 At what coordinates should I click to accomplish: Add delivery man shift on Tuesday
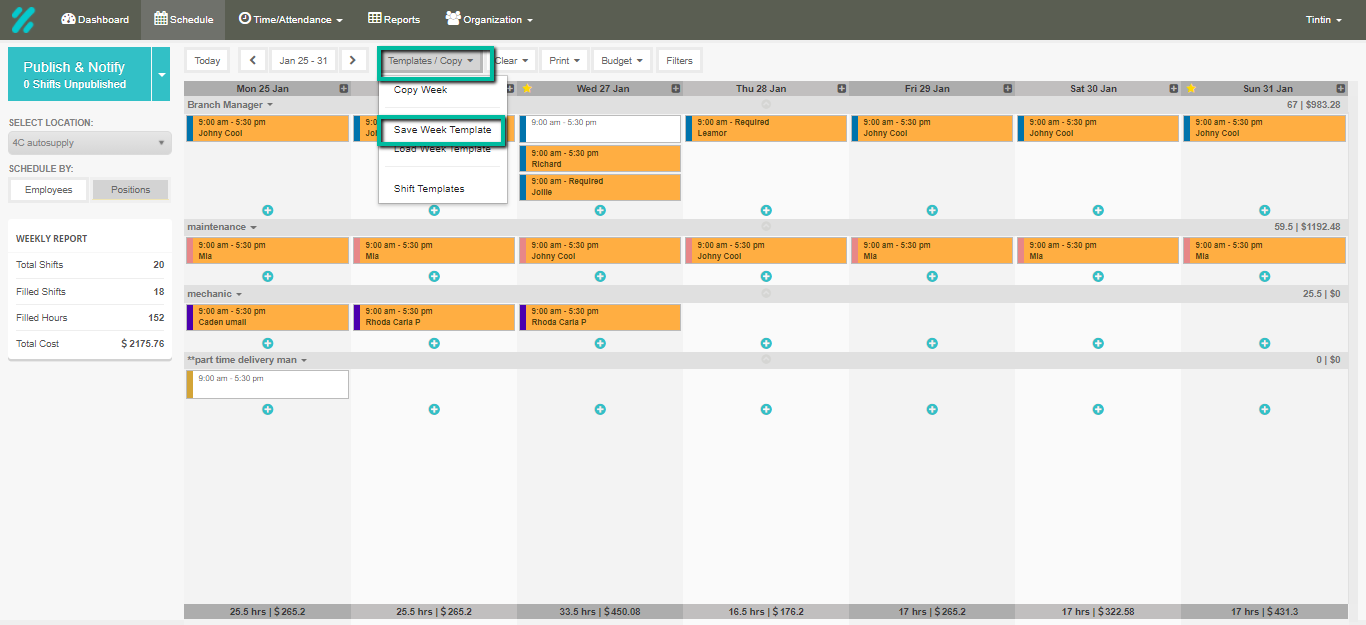434,409
